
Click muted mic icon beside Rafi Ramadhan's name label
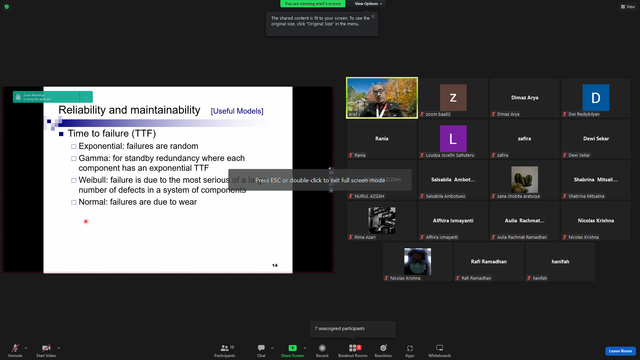pos(458,278)
